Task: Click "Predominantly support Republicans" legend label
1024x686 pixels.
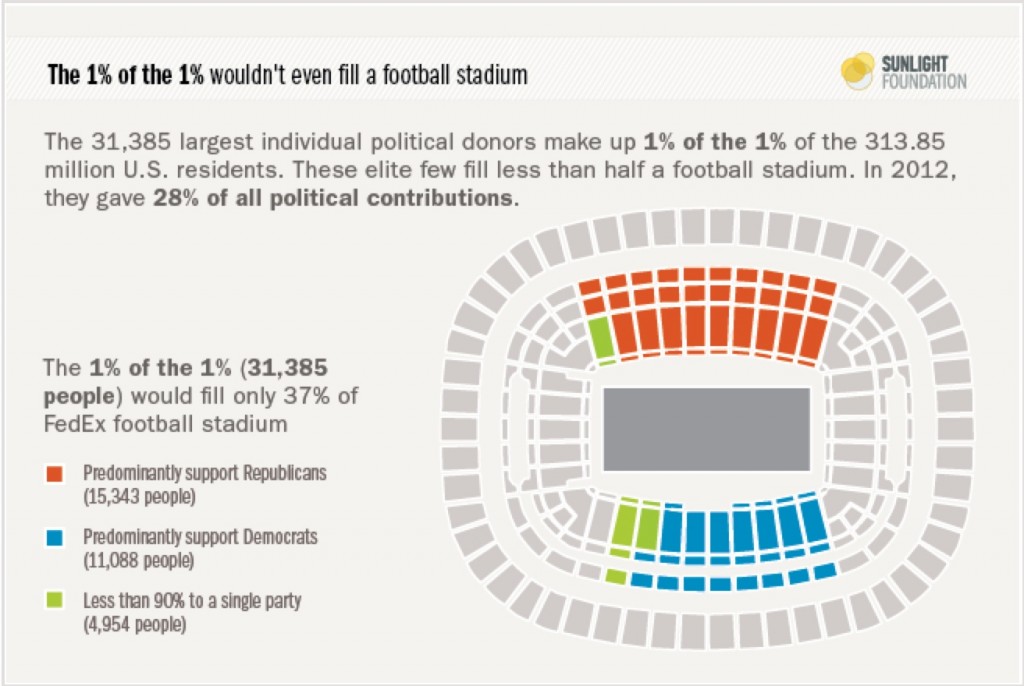Action: click(205, 473)
